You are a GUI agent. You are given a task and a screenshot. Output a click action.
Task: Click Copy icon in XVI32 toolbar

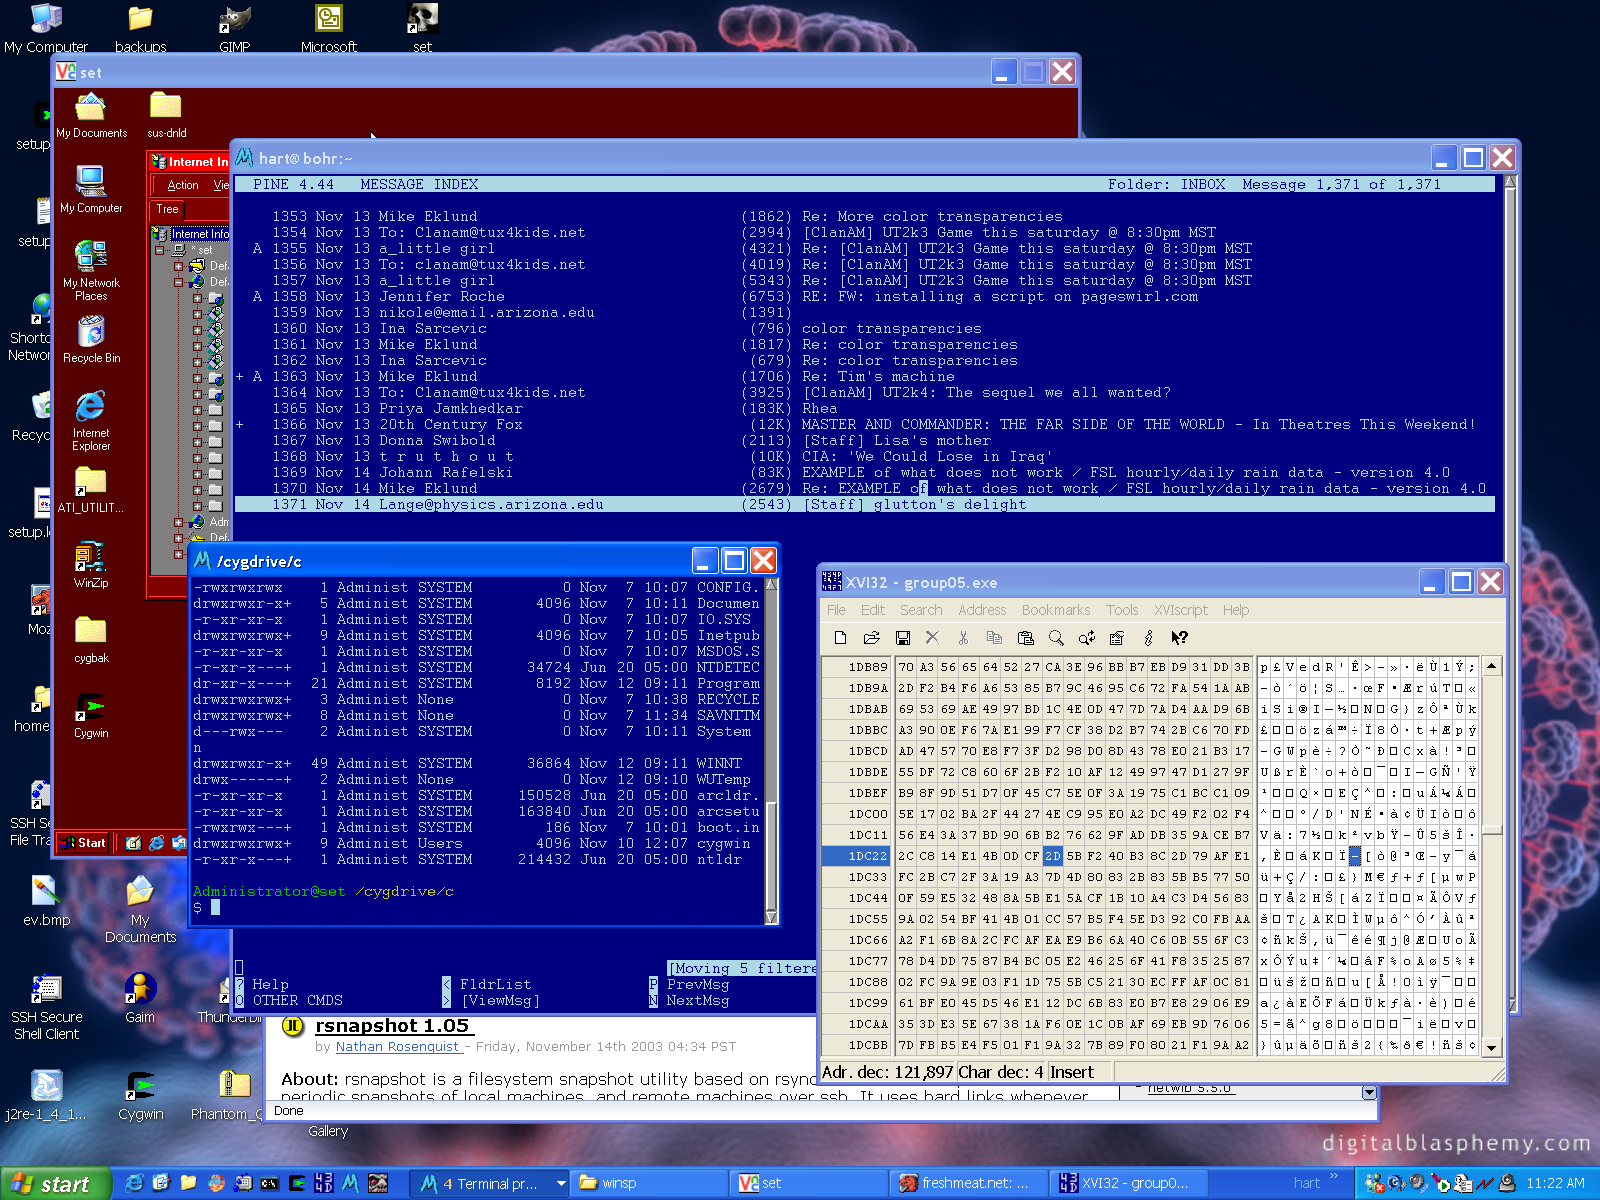pyautogui.click(x=994, y=638)
